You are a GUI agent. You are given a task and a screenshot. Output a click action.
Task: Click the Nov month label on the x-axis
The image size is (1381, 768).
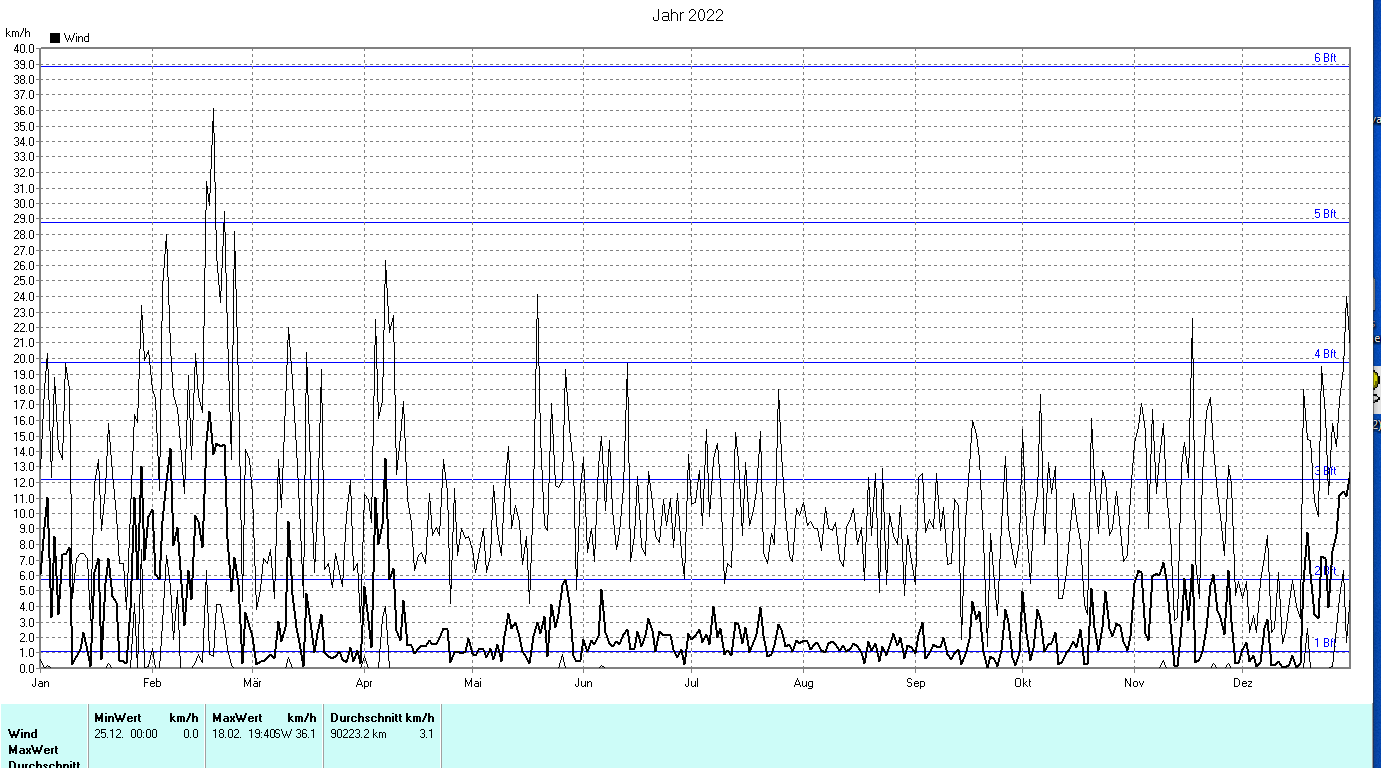pyautogui.click(x=1134, y=683)
